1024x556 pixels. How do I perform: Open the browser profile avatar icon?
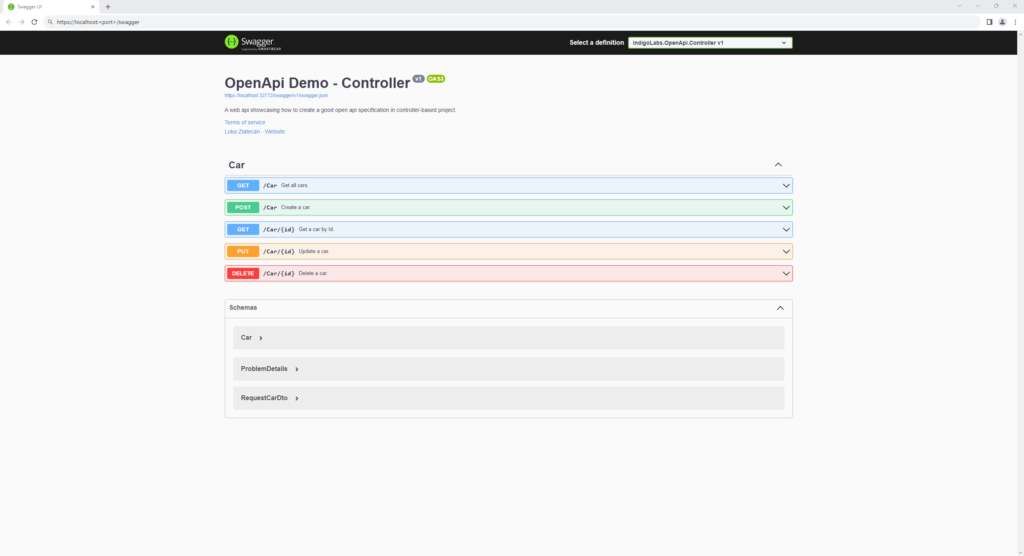(x=1002, y=21)
